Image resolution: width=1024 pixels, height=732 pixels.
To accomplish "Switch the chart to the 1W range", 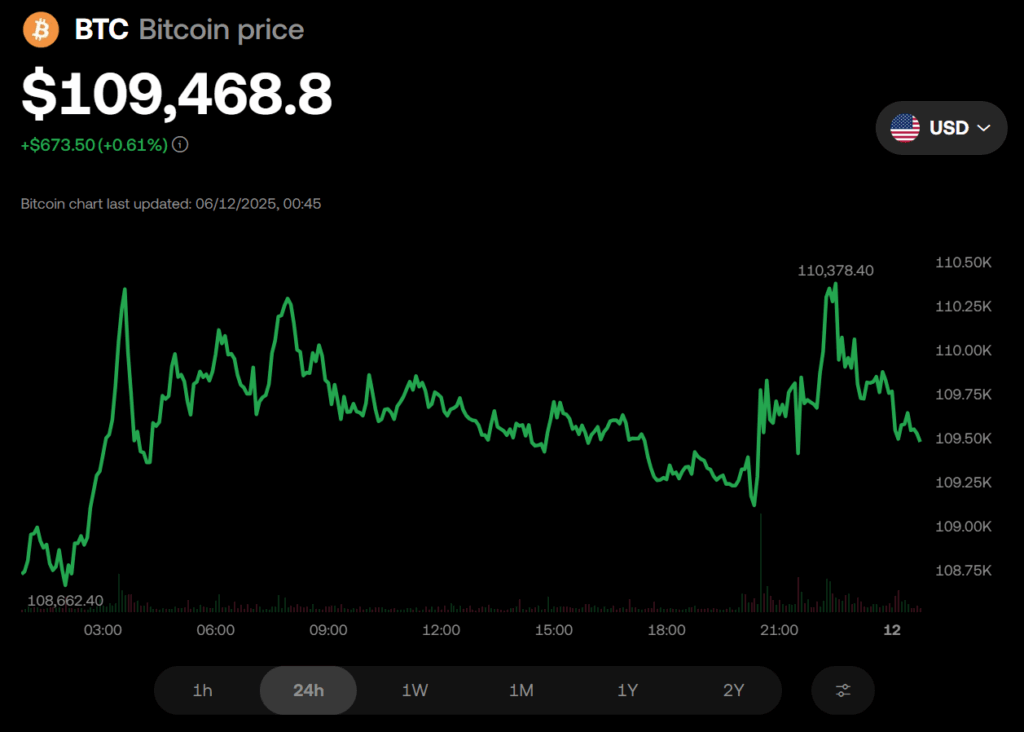I will tap(415, 690).
